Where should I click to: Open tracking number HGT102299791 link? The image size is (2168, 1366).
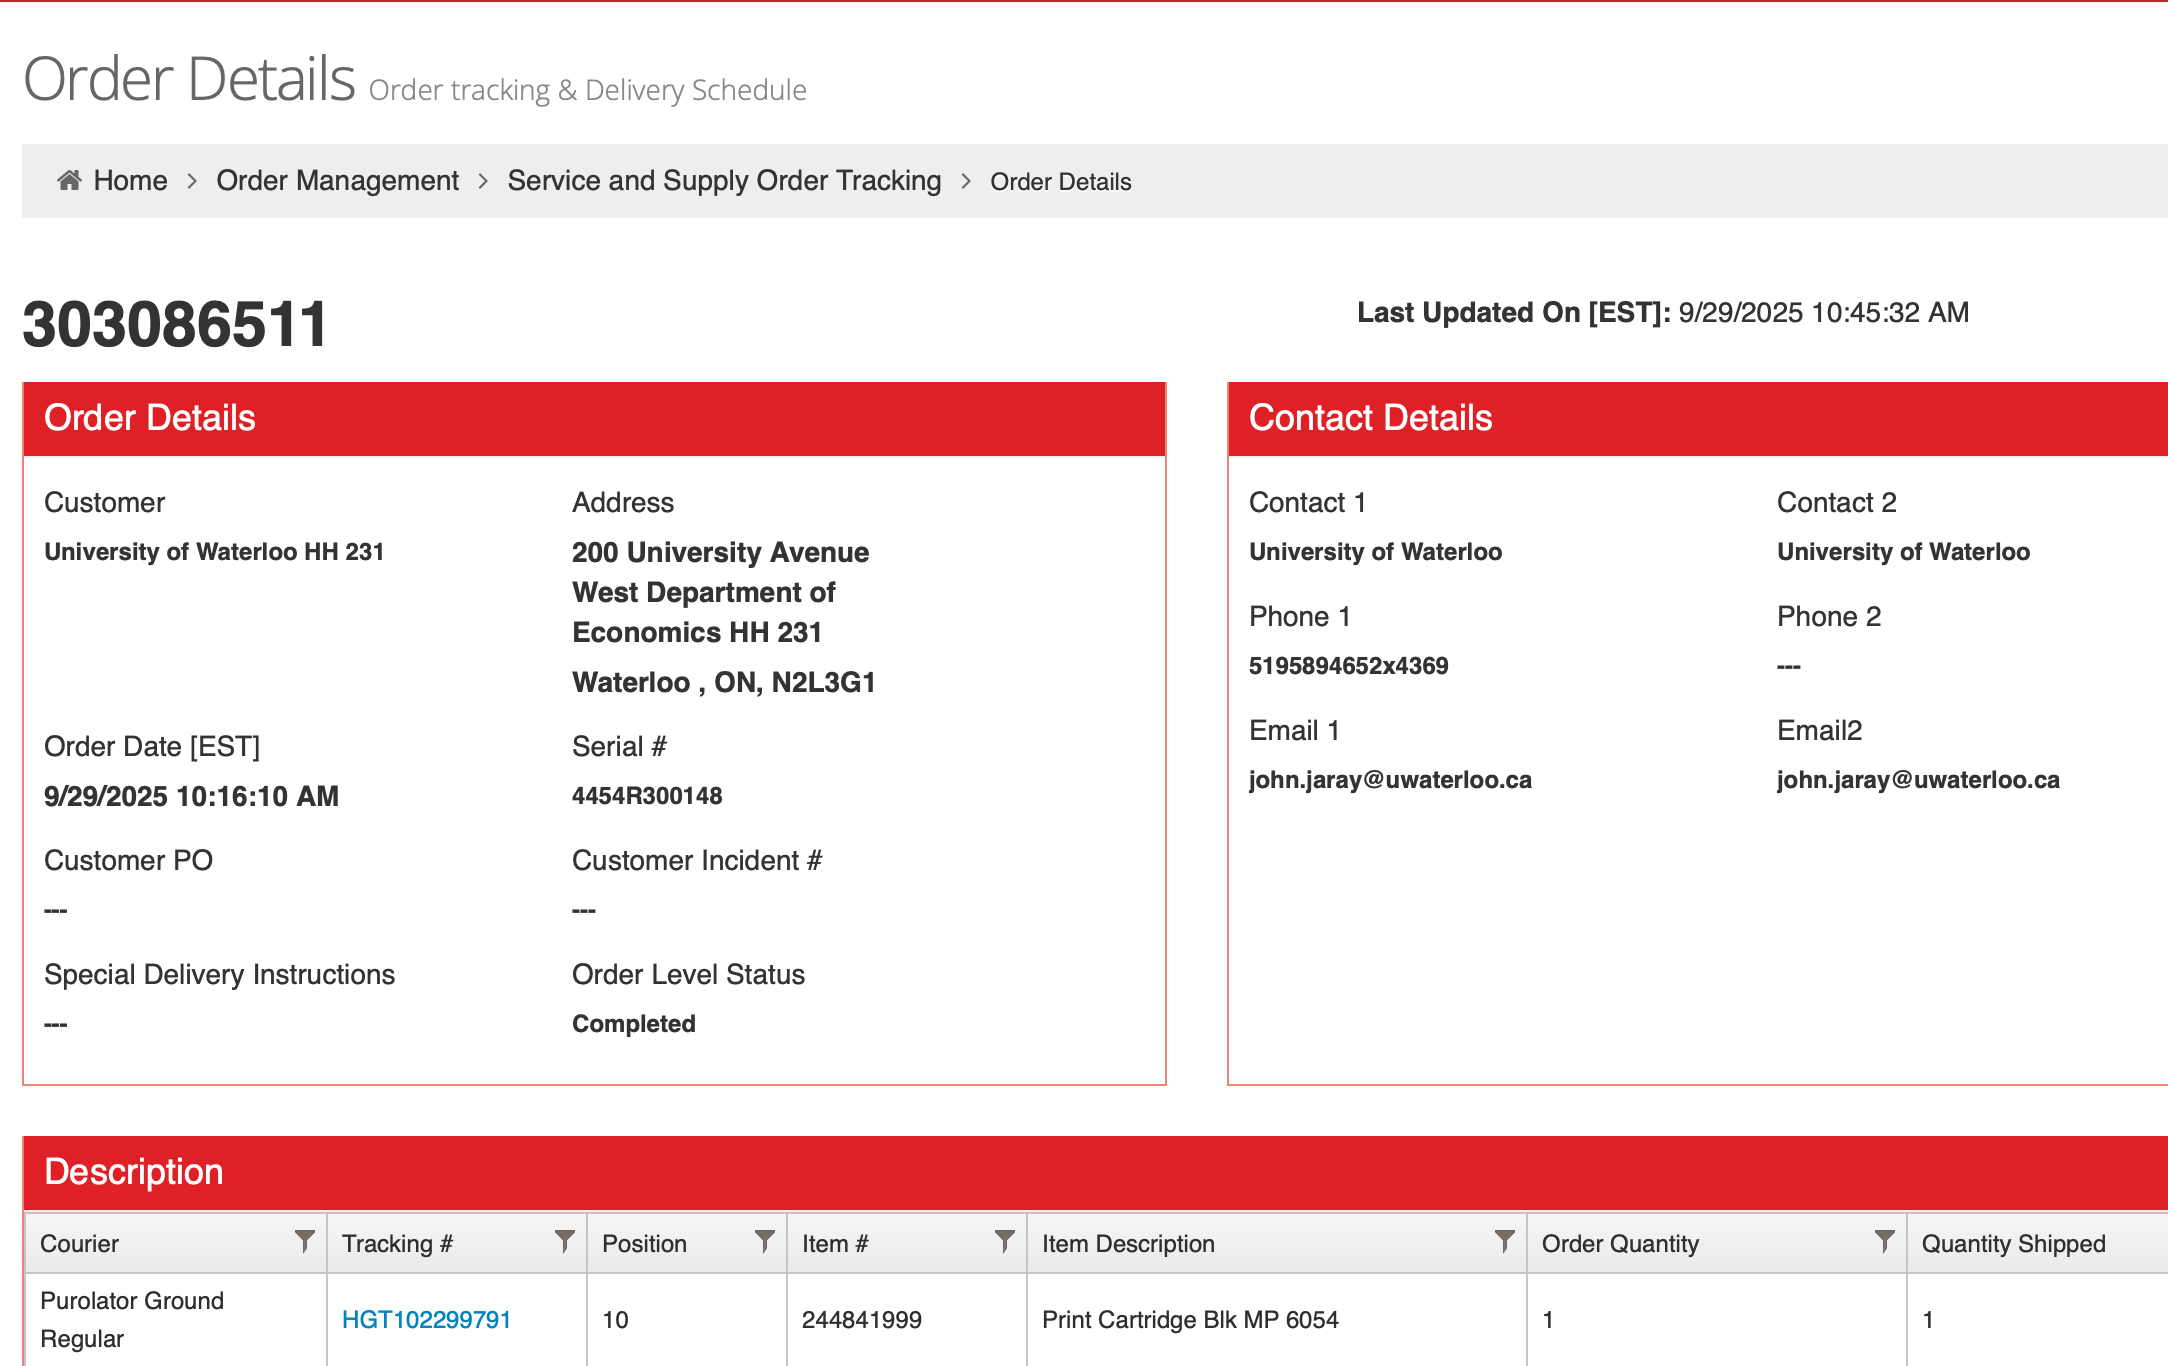click(426, 1319)
